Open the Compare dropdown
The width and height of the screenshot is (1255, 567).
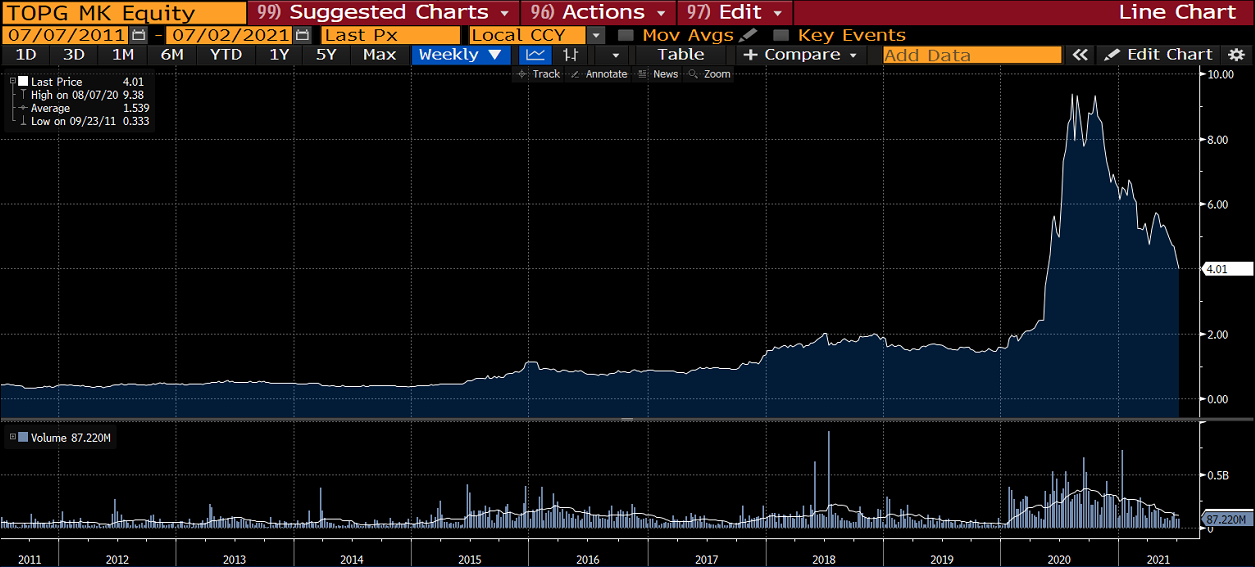tap(801, 55)
